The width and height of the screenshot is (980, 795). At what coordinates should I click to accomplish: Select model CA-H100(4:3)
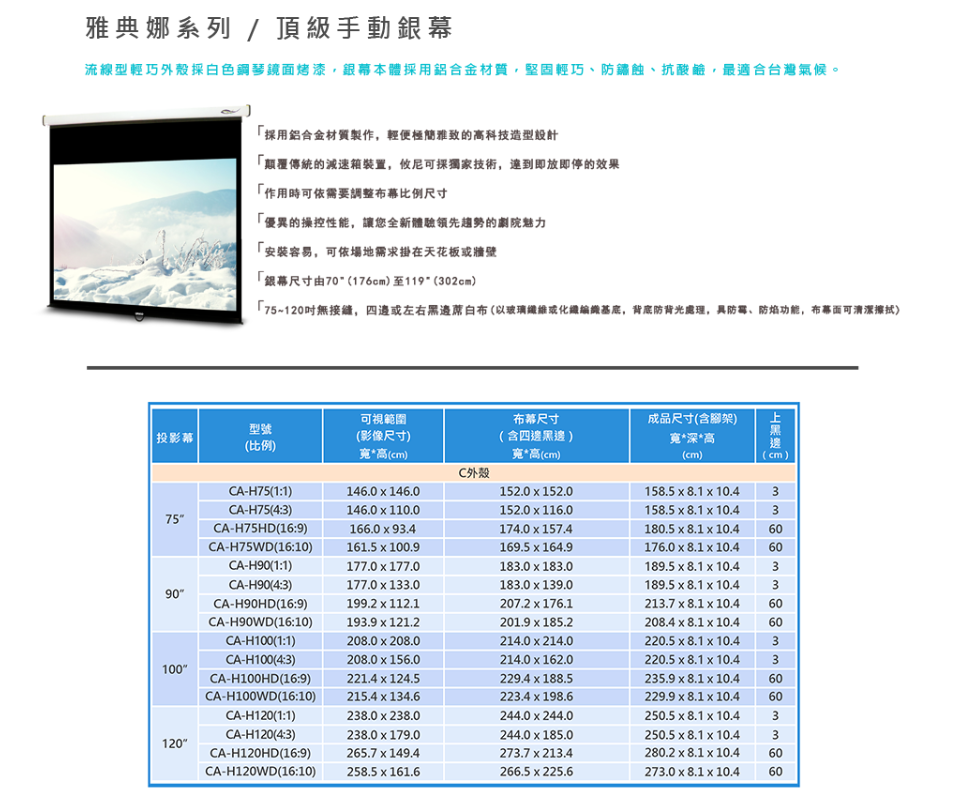[260, 659]
